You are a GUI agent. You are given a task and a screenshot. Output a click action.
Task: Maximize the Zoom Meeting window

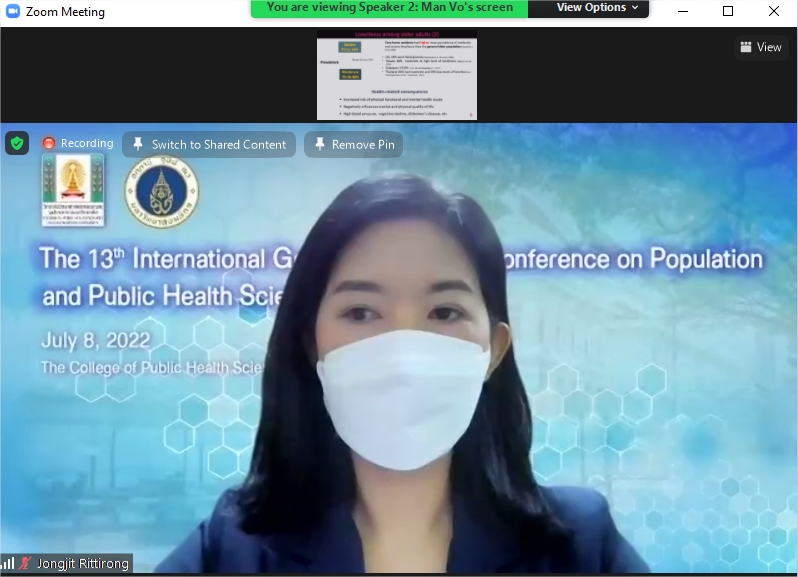pyautogui.click(x=728, y=12)
